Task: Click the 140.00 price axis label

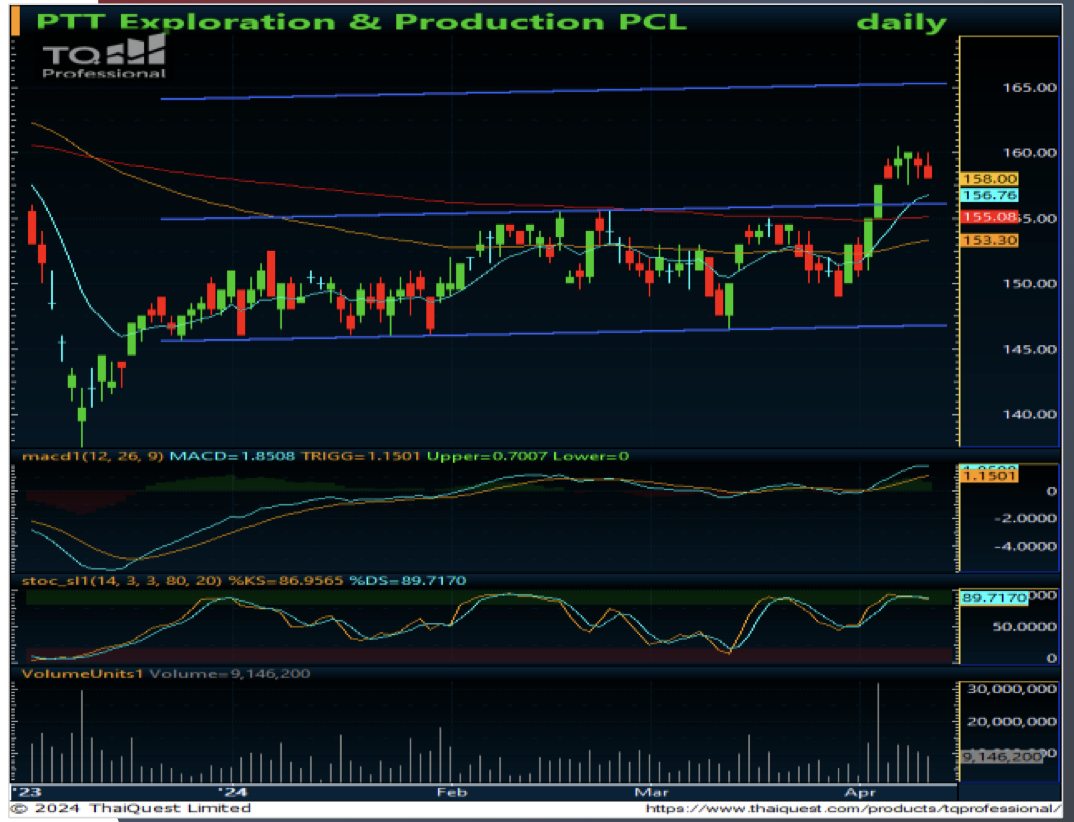Action: (1029, 414)
